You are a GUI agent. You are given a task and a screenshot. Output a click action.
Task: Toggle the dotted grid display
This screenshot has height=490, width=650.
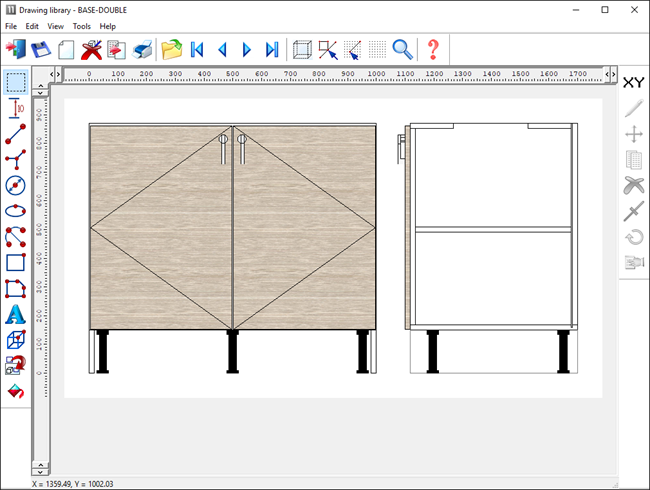pyautogui.click(x=377, y=49)
